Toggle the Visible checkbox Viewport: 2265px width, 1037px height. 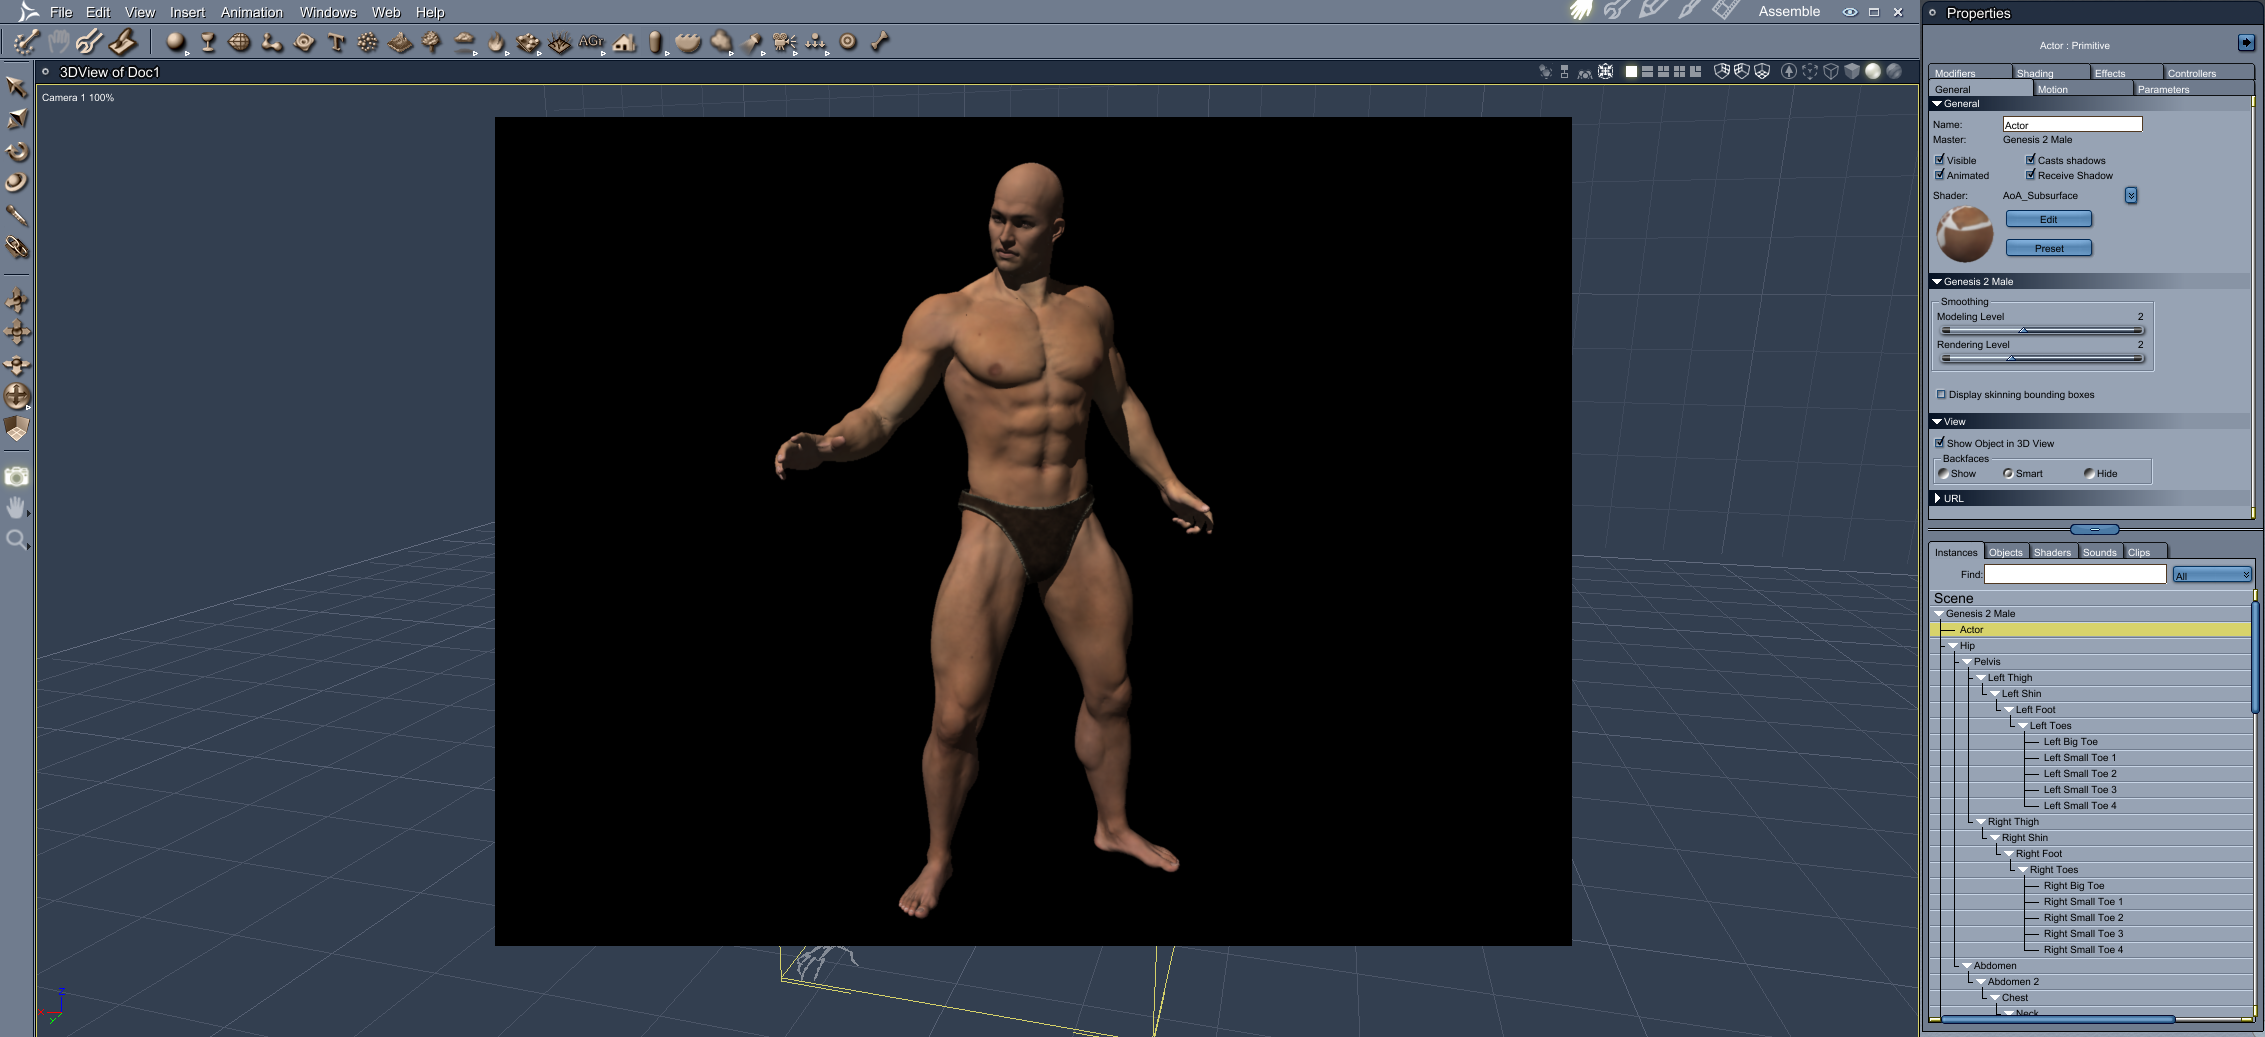(x=1940, y=159)
